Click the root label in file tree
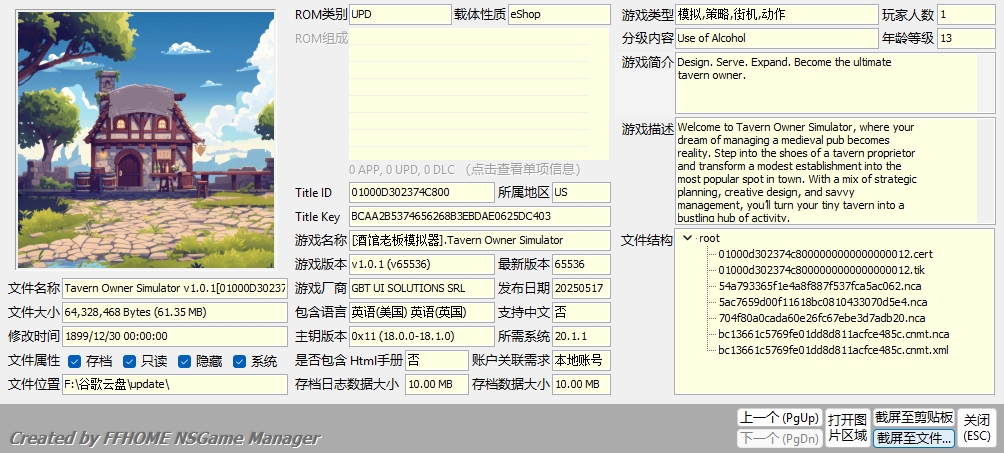The height and width of the screenshot is (453, 1004). click(x=709, y=238)
